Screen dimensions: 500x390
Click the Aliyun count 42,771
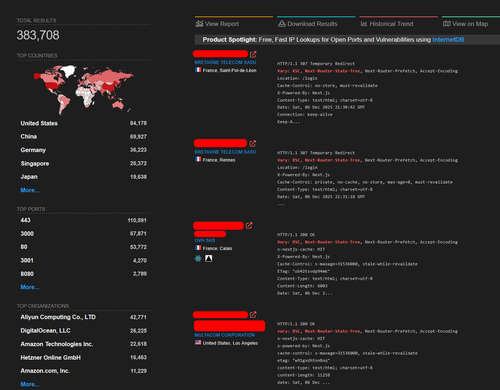(138, 317)
